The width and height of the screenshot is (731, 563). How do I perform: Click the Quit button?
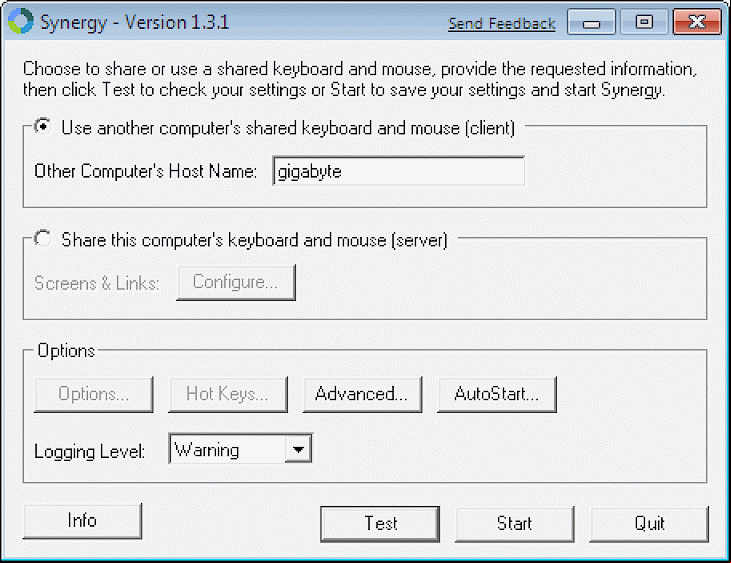tap(649, 524)
